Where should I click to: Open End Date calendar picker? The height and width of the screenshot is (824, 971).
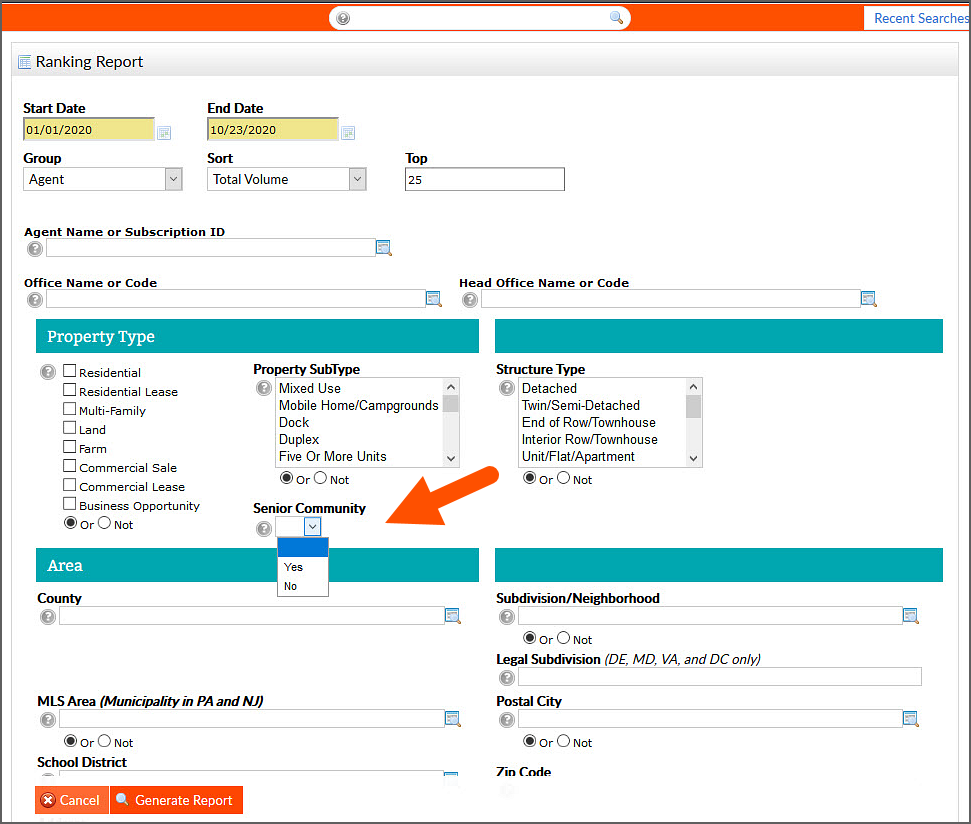[x=348, y=132]
